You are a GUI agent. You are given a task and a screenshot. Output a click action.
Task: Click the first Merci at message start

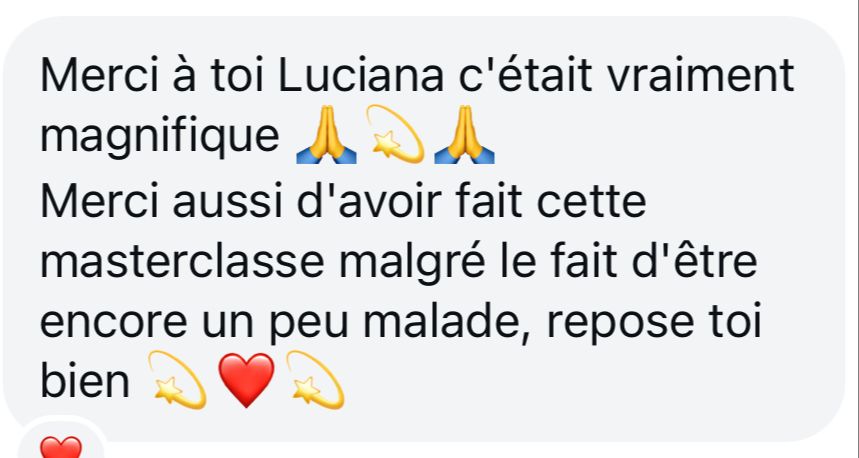tap(99, 75)
